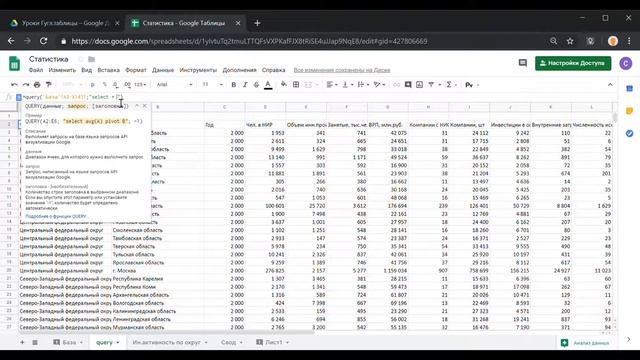
Task: Open the input tools keyboard dropdown
Action: click(x=471, y=85)
